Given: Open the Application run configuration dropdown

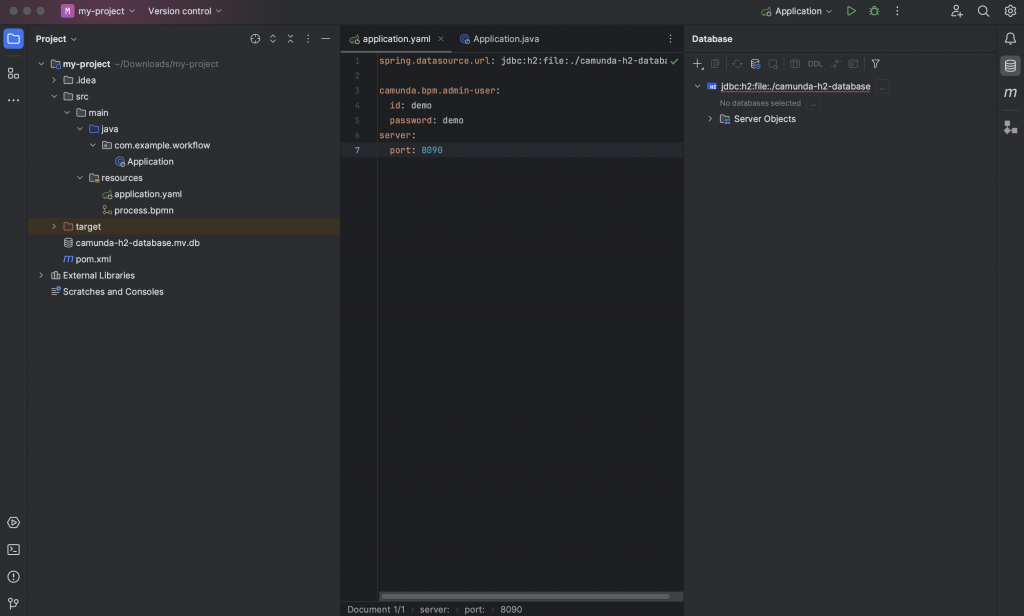Looking at the screenshot, I should (796, 11).
